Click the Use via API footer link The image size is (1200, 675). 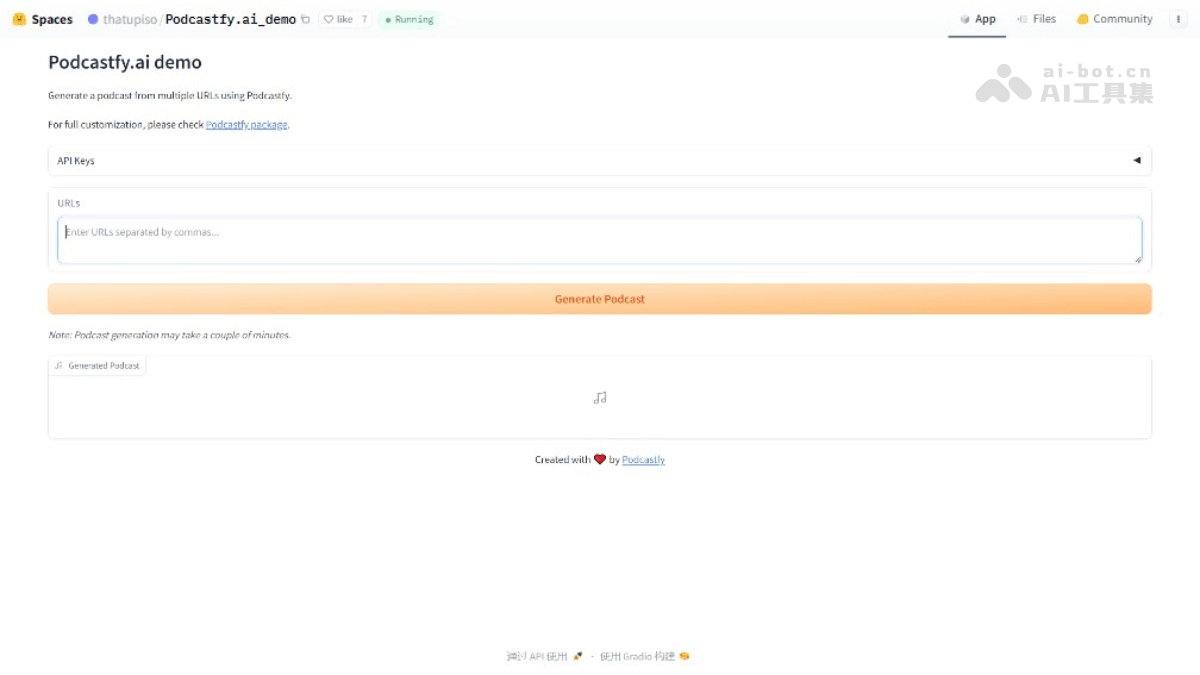[545, 657]
